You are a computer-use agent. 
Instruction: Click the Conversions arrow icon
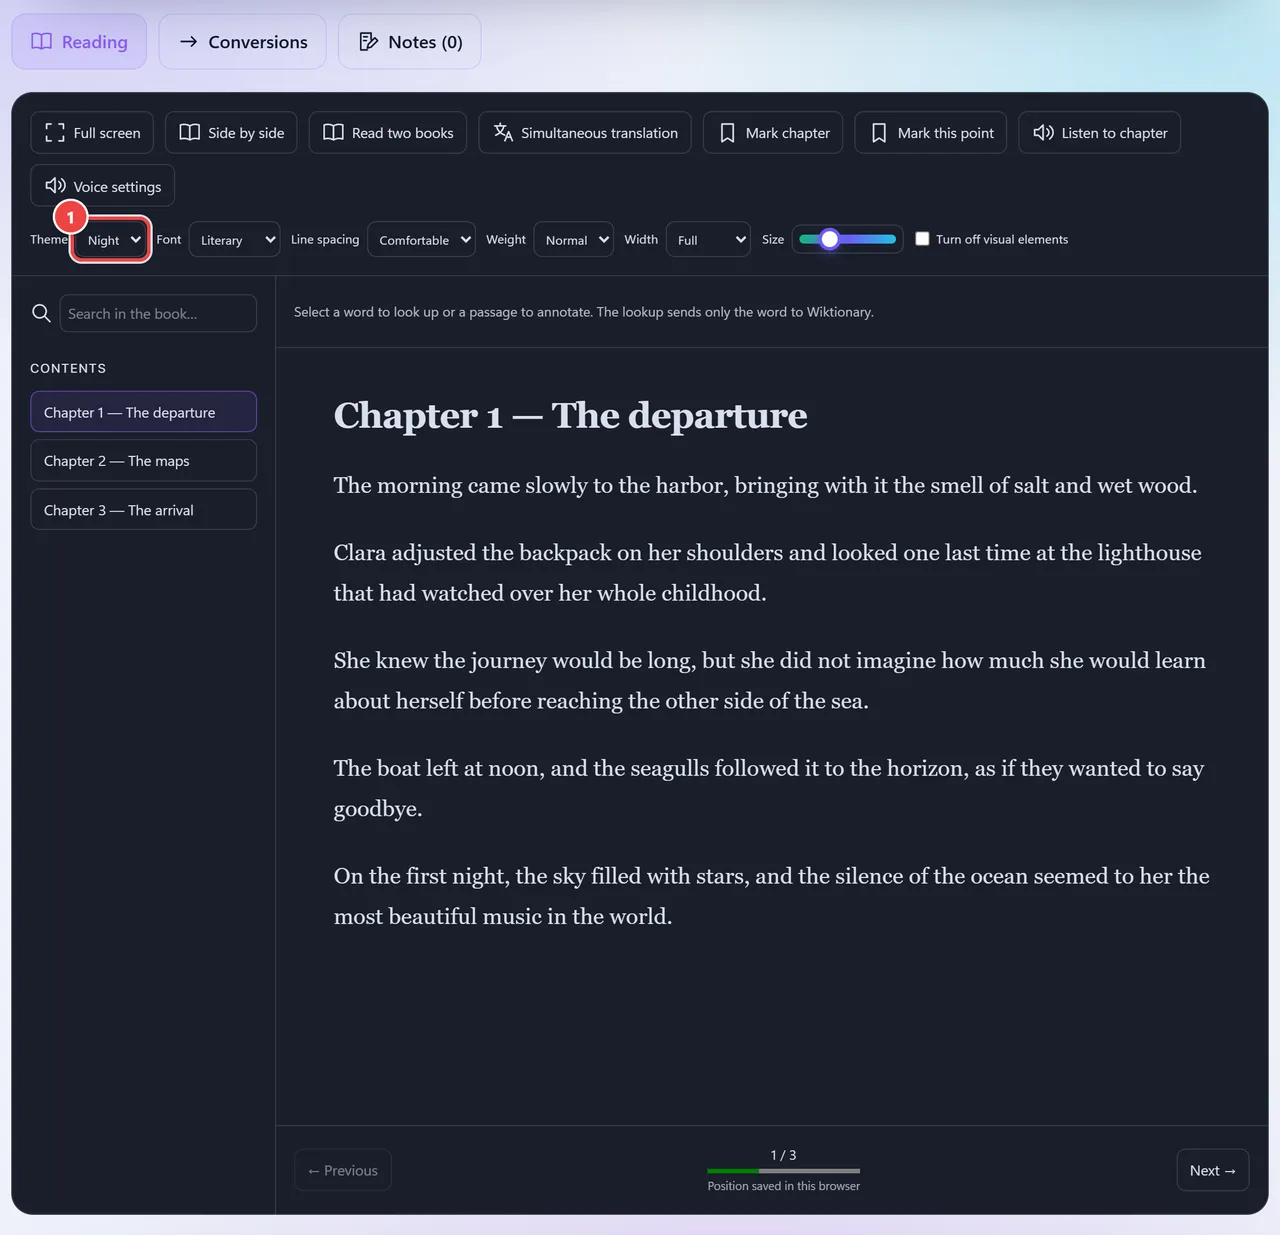188,42
